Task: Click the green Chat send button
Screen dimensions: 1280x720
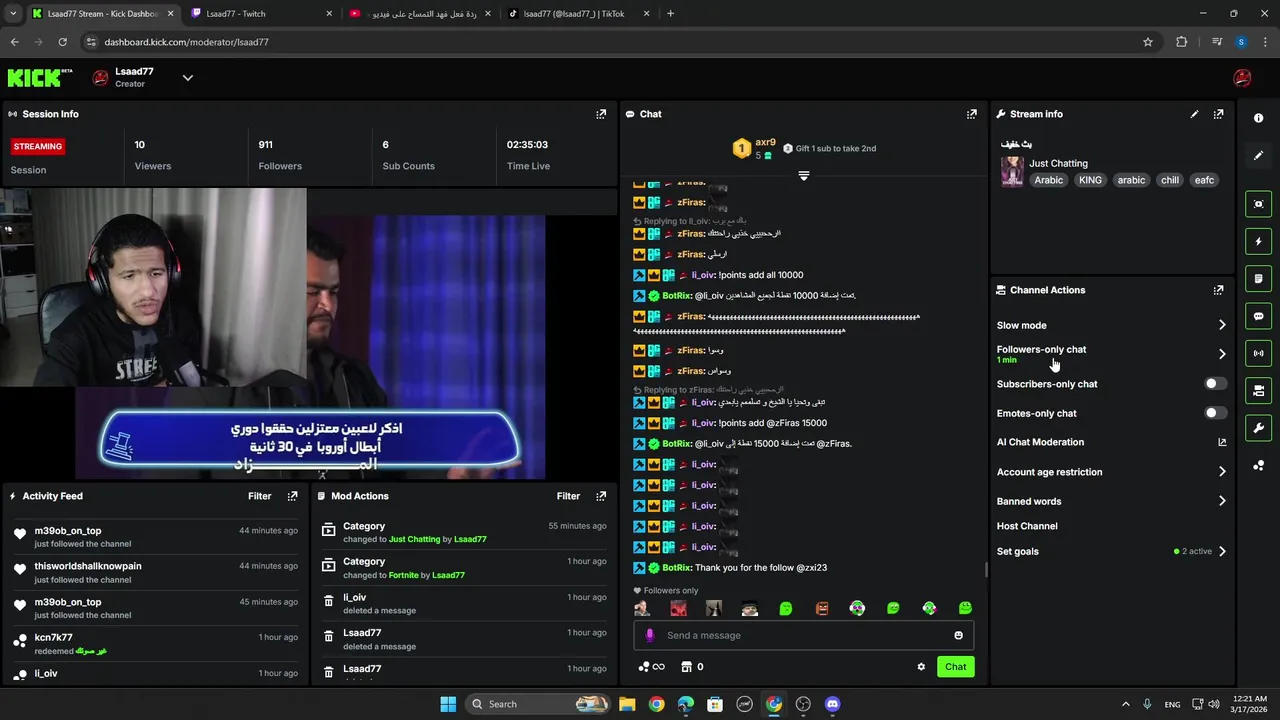Action: [x=955, y=667]
